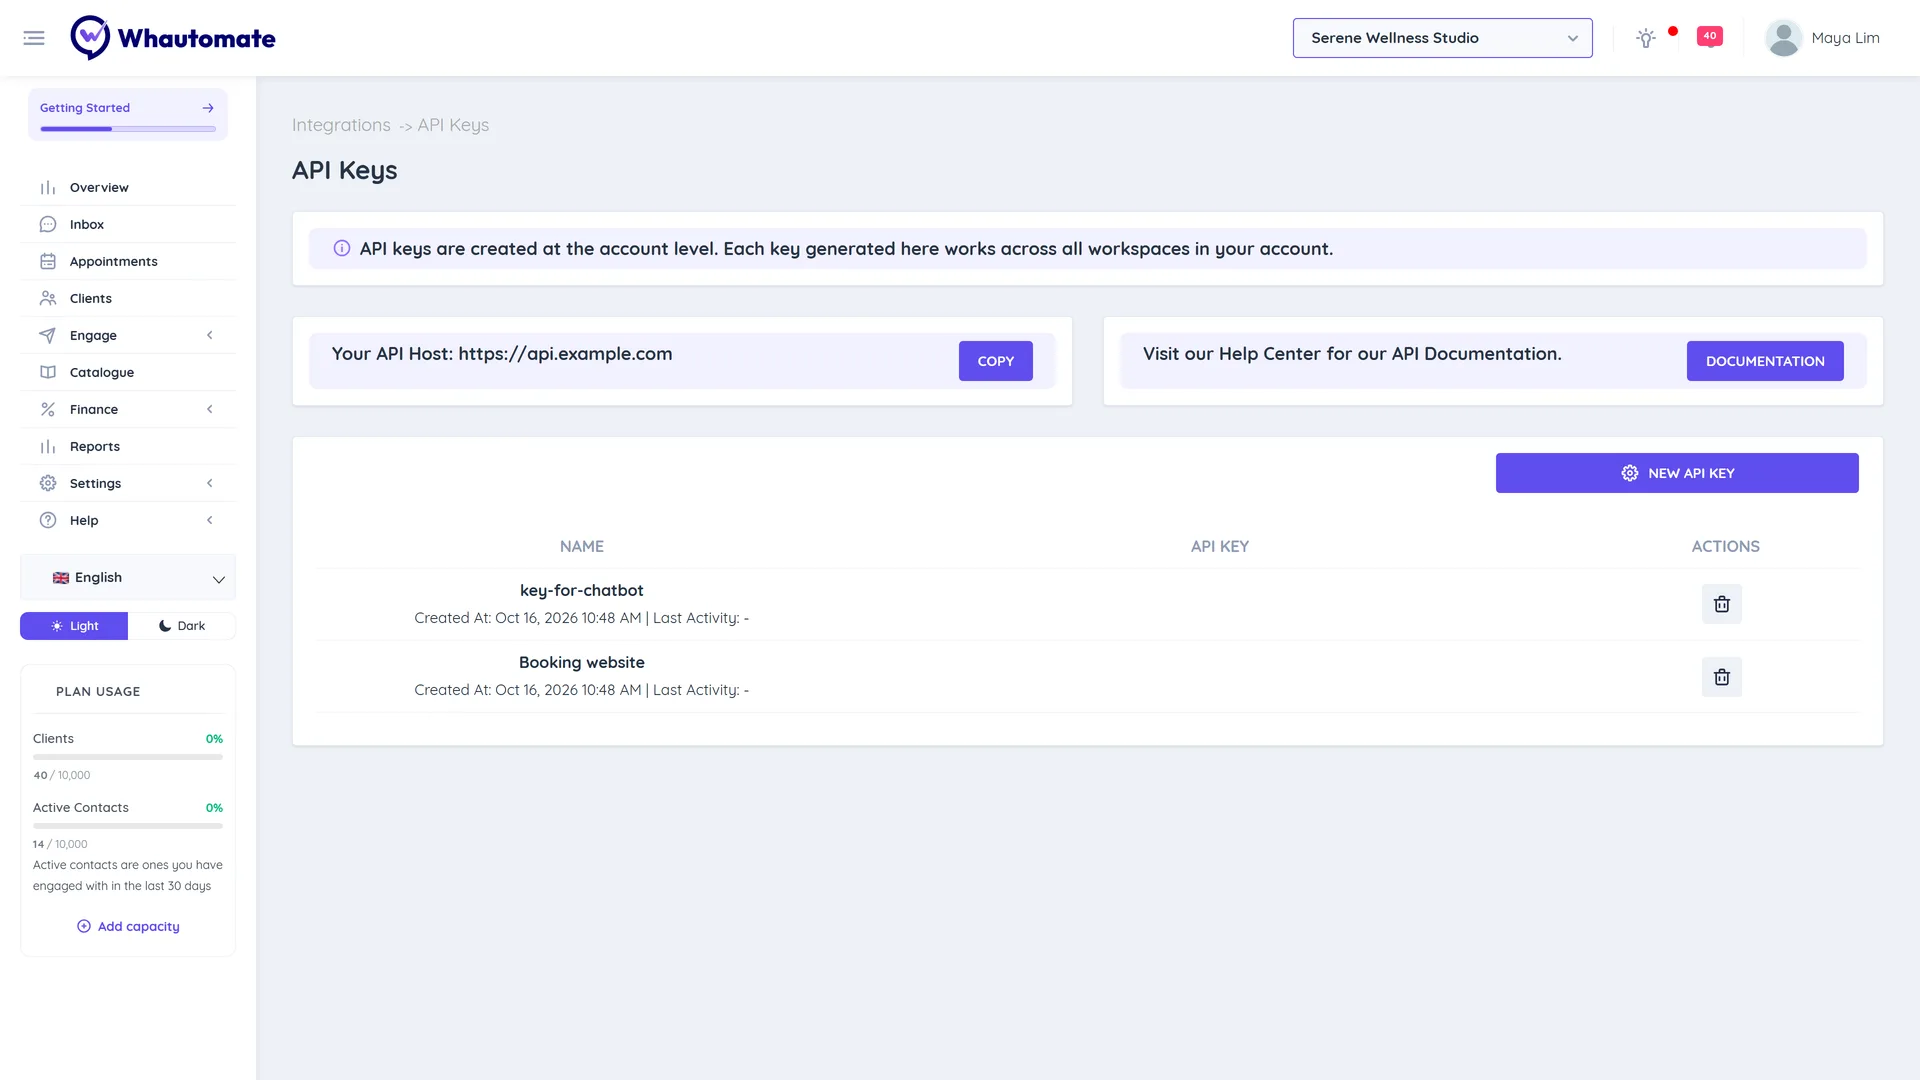Click the Catalogue book icon
Image resolution: width=1920 pixels, height=1080 pixels.
(48, 372)
